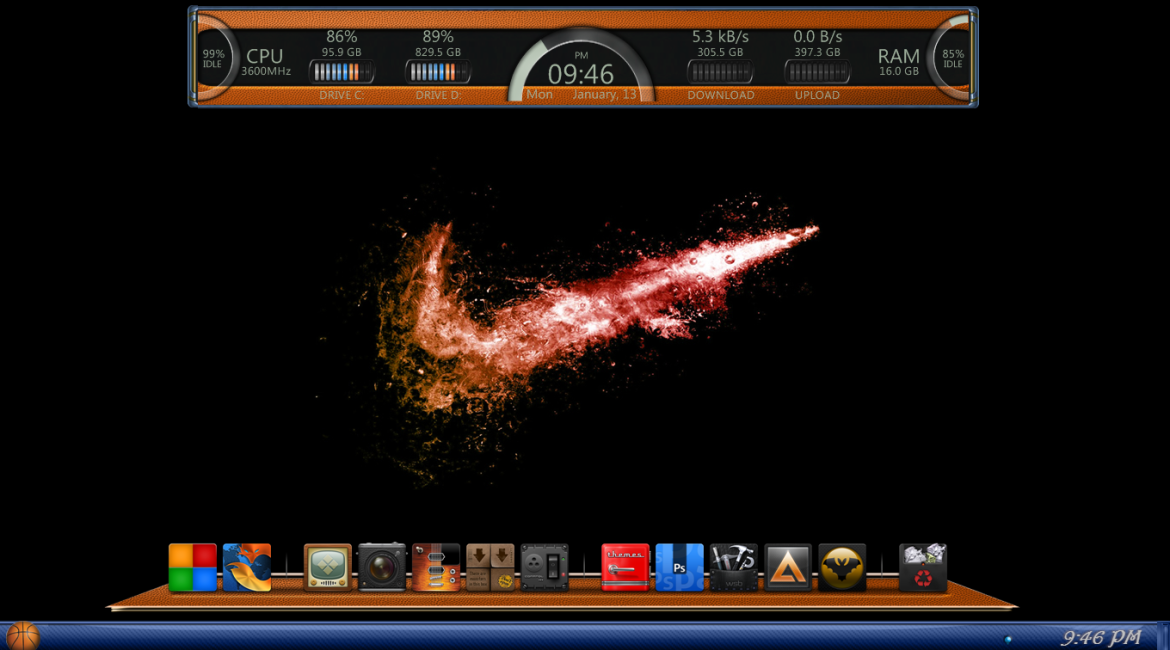Click the 397.3 GB upload total

pos(817,52)
